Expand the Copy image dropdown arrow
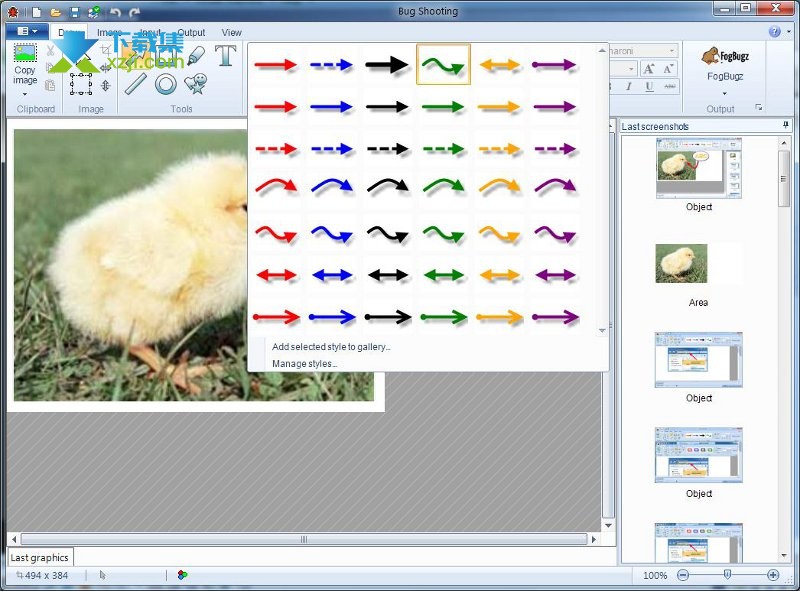This screenshot has width=800, height=591. tap(24, 94)
